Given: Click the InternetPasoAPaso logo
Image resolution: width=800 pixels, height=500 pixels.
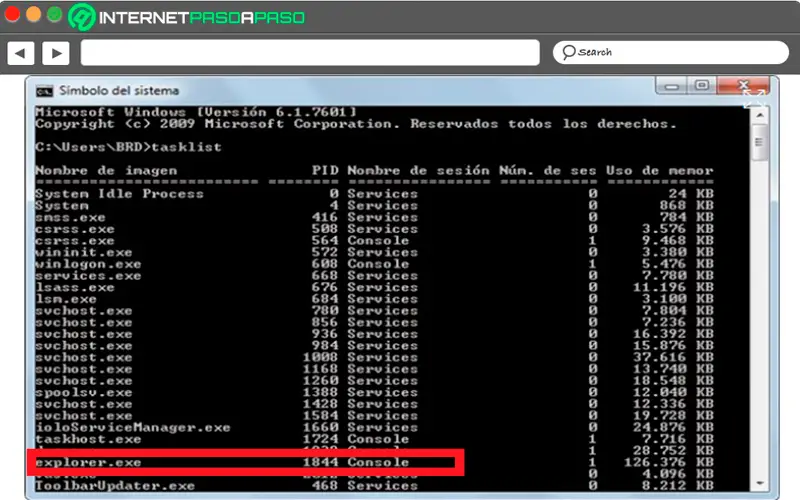Looking at the screenshot, I should pos(187,17).
